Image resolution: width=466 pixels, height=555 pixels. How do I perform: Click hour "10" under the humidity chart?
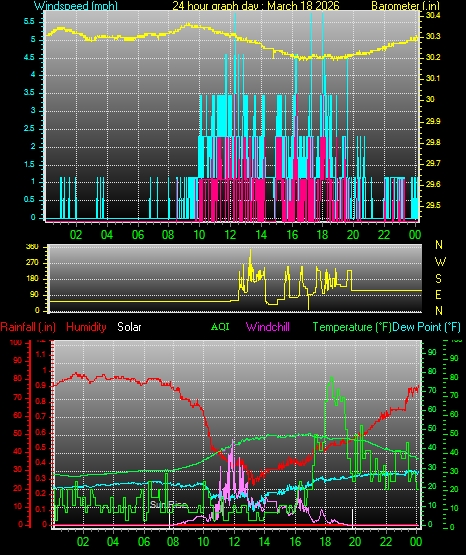203,542
